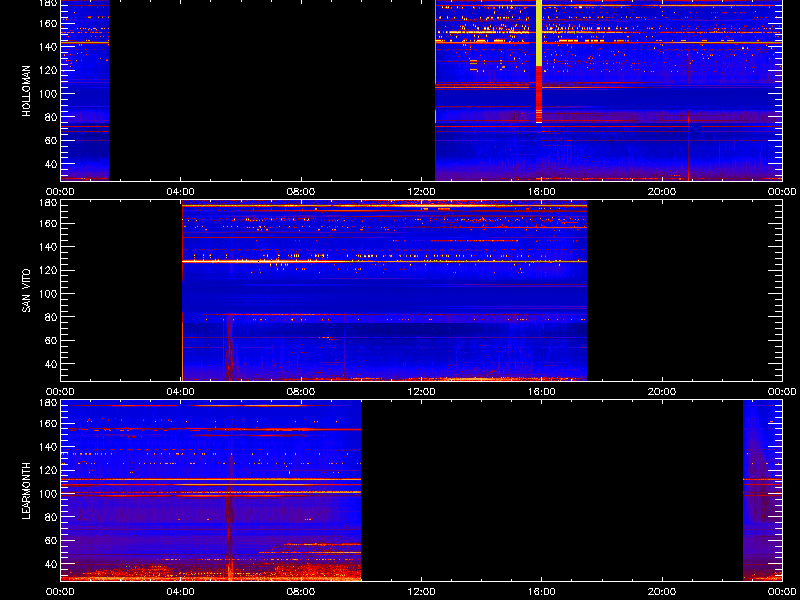
Task: Click the SAN VITO station label
Action: tap(26, 291)
